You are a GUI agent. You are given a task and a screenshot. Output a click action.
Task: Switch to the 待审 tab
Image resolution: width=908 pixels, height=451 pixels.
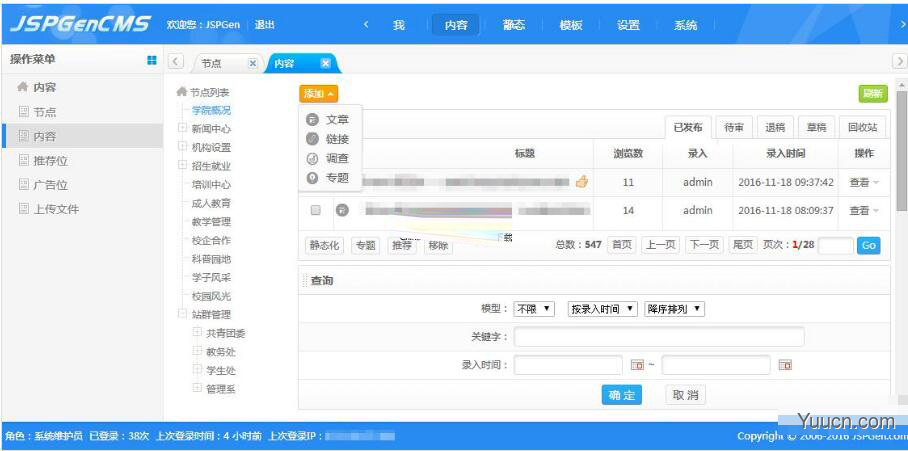[x=734, y=127]
